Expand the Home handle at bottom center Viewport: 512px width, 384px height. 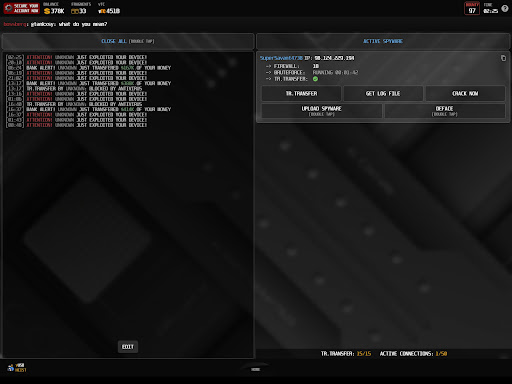click(256, 369)
